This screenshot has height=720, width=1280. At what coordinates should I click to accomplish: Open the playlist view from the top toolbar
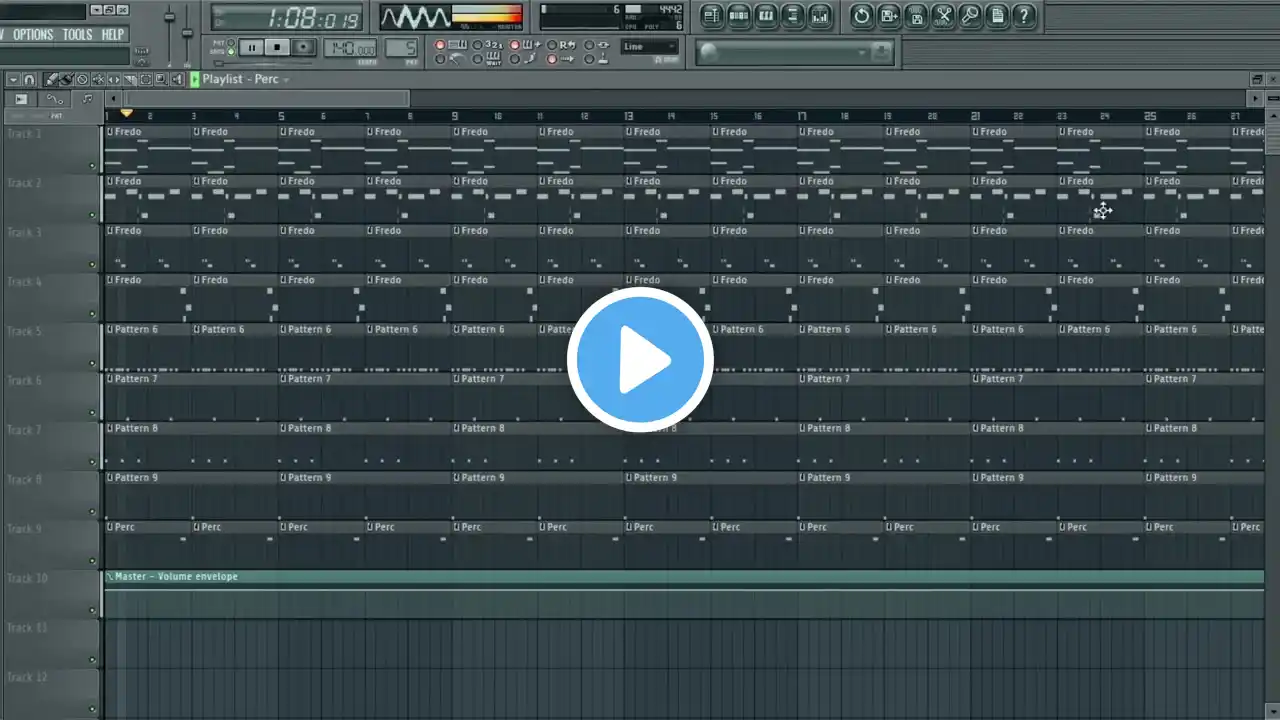click(x=712, y=15)
